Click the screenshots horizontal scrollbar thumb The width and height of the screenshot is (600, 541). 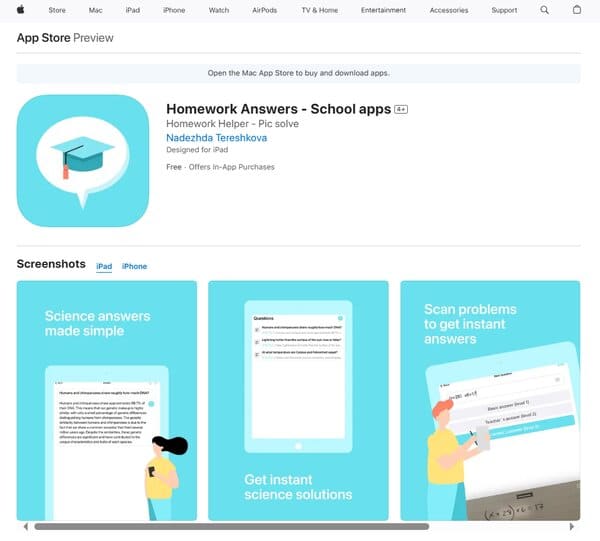pos(232,527)
